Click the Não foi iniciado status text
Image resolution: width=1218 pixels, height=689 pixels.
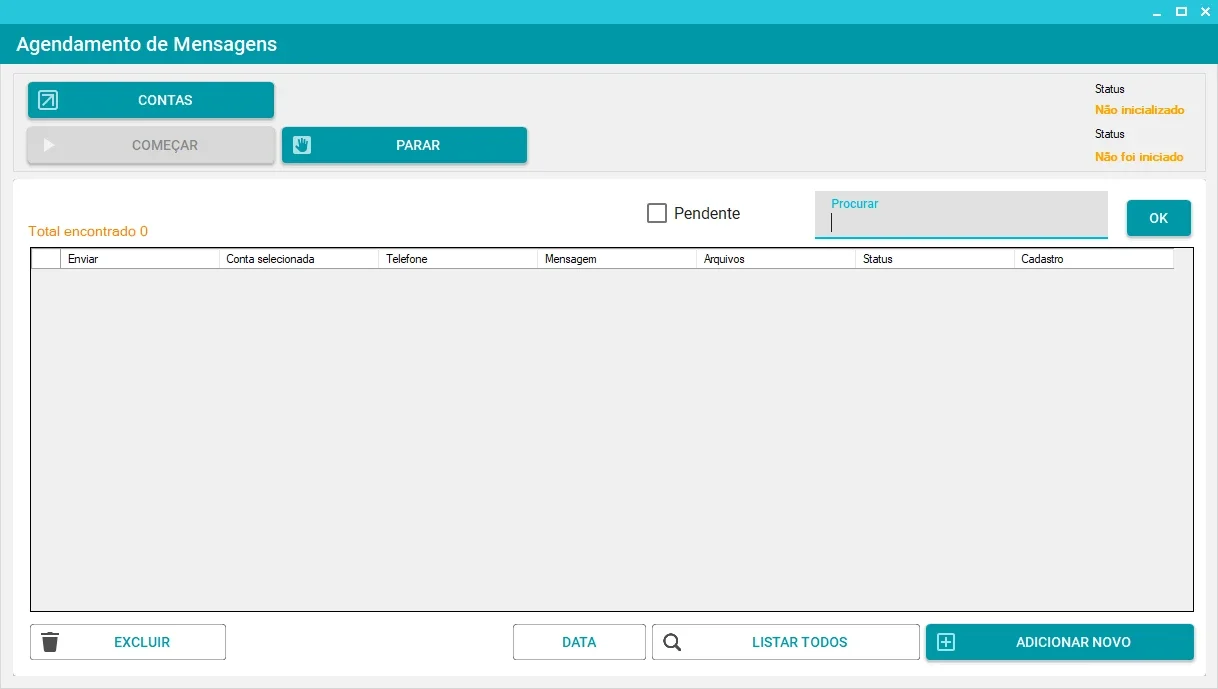tap(1139, 157)
